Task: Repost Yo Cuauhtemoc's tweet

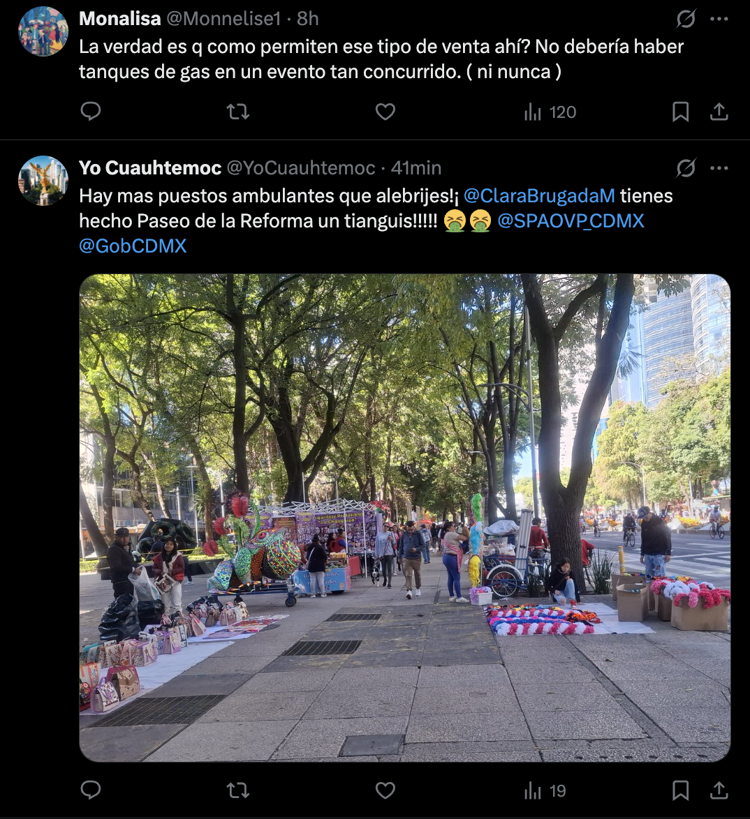Action: (x=238, y=791)
